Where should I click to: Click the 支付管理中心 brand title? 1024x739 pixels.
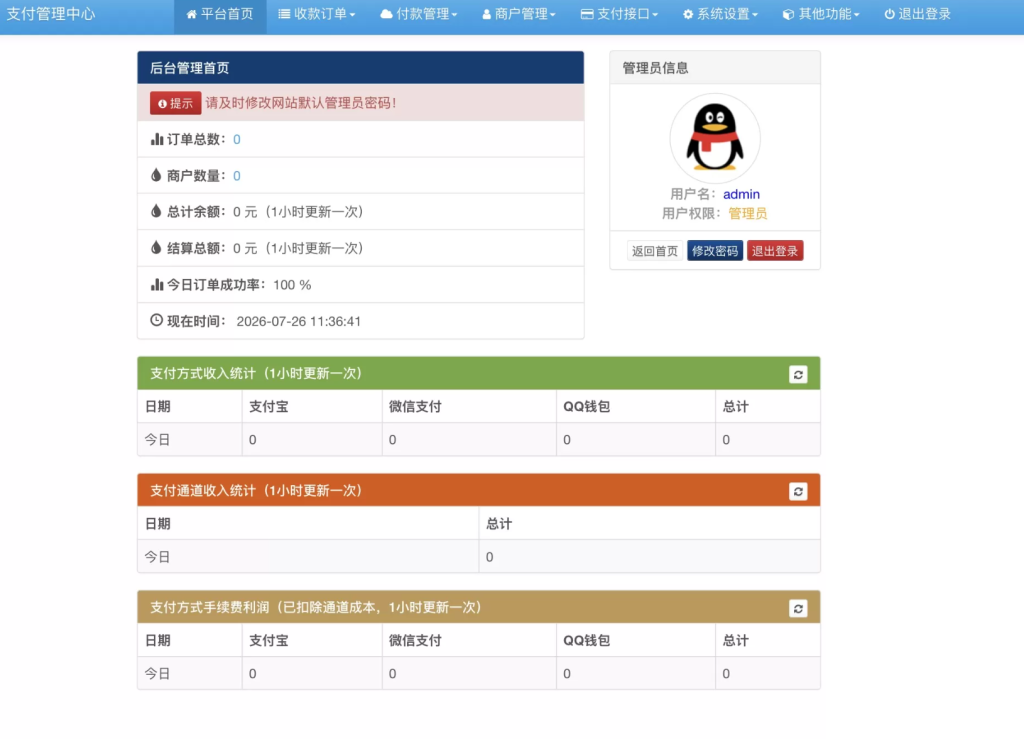click(51, 14)
